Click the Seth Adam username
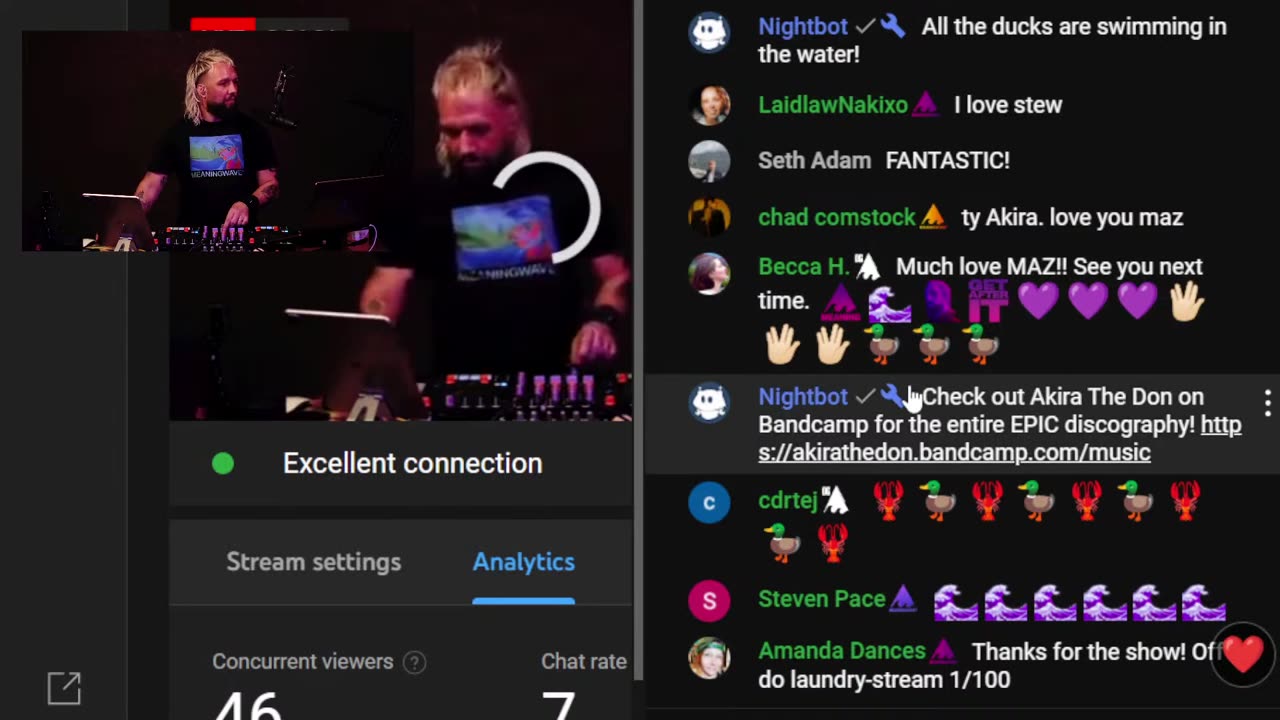Viewport: 1280px width, 720px height. [x=815, y=160]
